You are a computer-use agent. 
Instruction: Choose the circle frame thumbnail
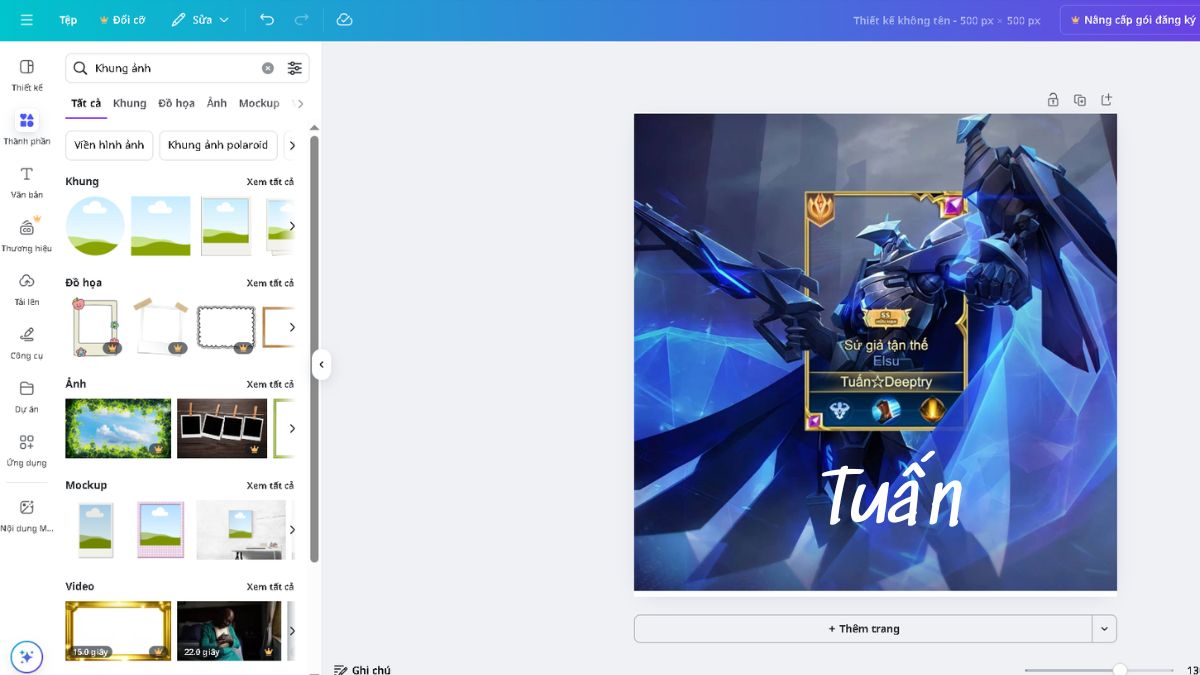(x=95, y=226)
